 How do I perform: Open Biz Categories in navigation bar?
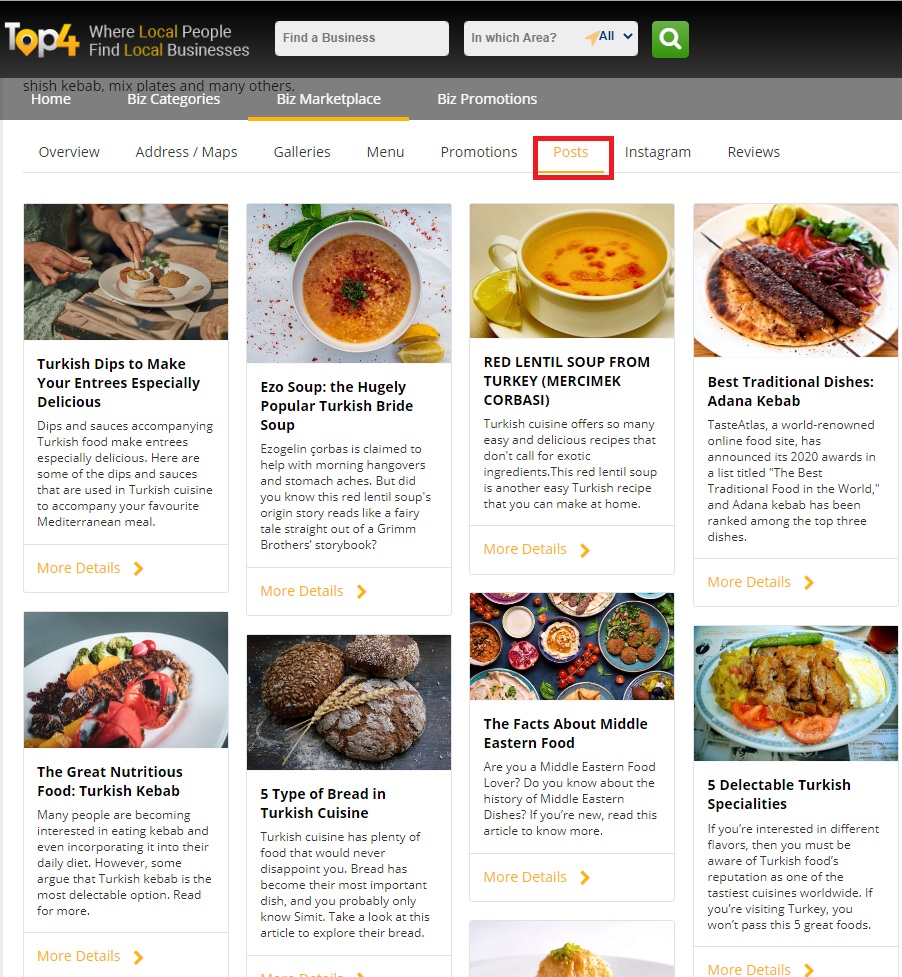point(174,99)
